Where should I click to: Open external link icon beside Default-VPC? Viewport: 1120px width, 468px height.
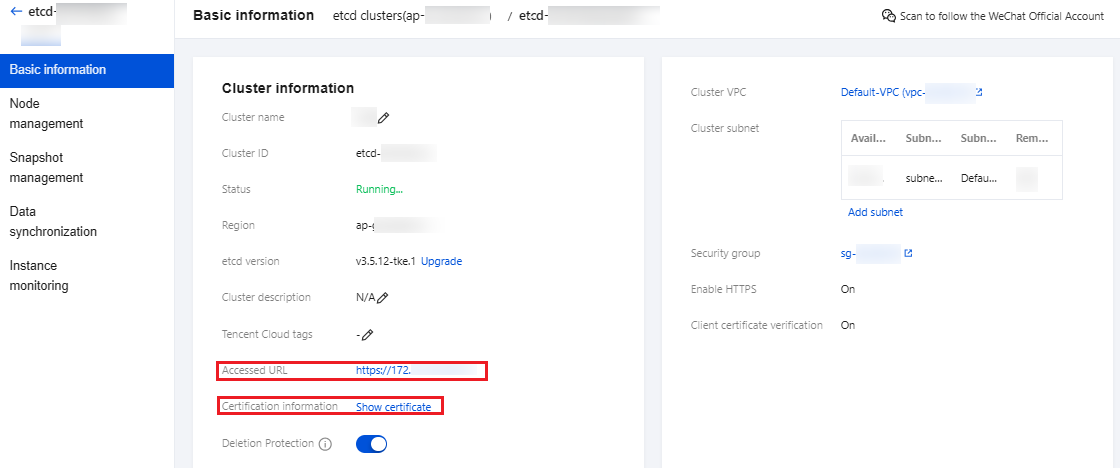(x=979, y=93)
